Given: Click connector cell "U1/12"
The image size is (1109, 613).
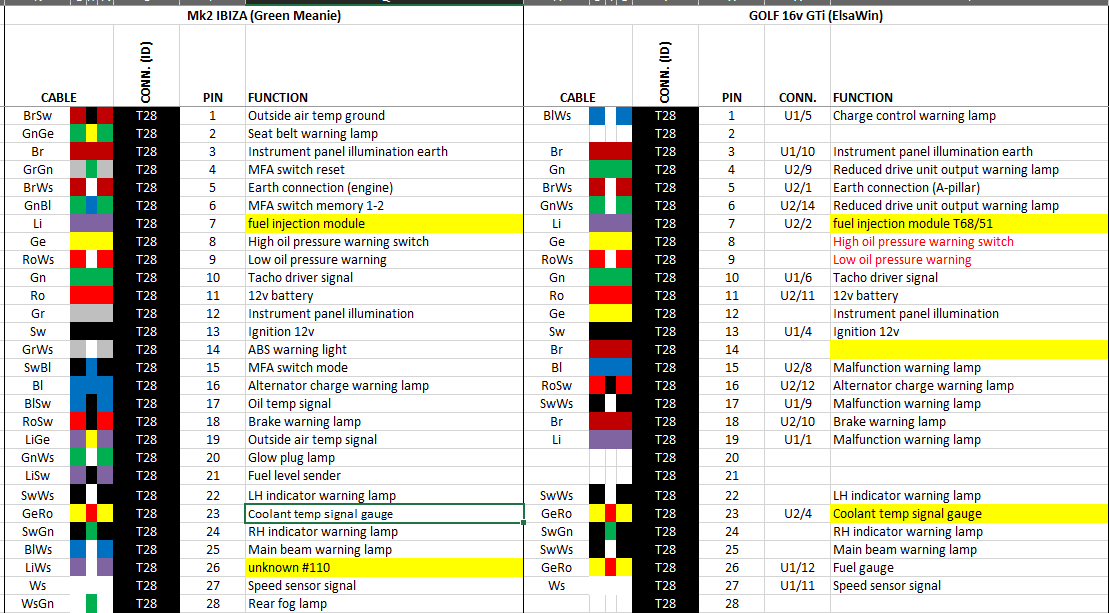Looking at the screenshot, I should [x=798, y=568].
